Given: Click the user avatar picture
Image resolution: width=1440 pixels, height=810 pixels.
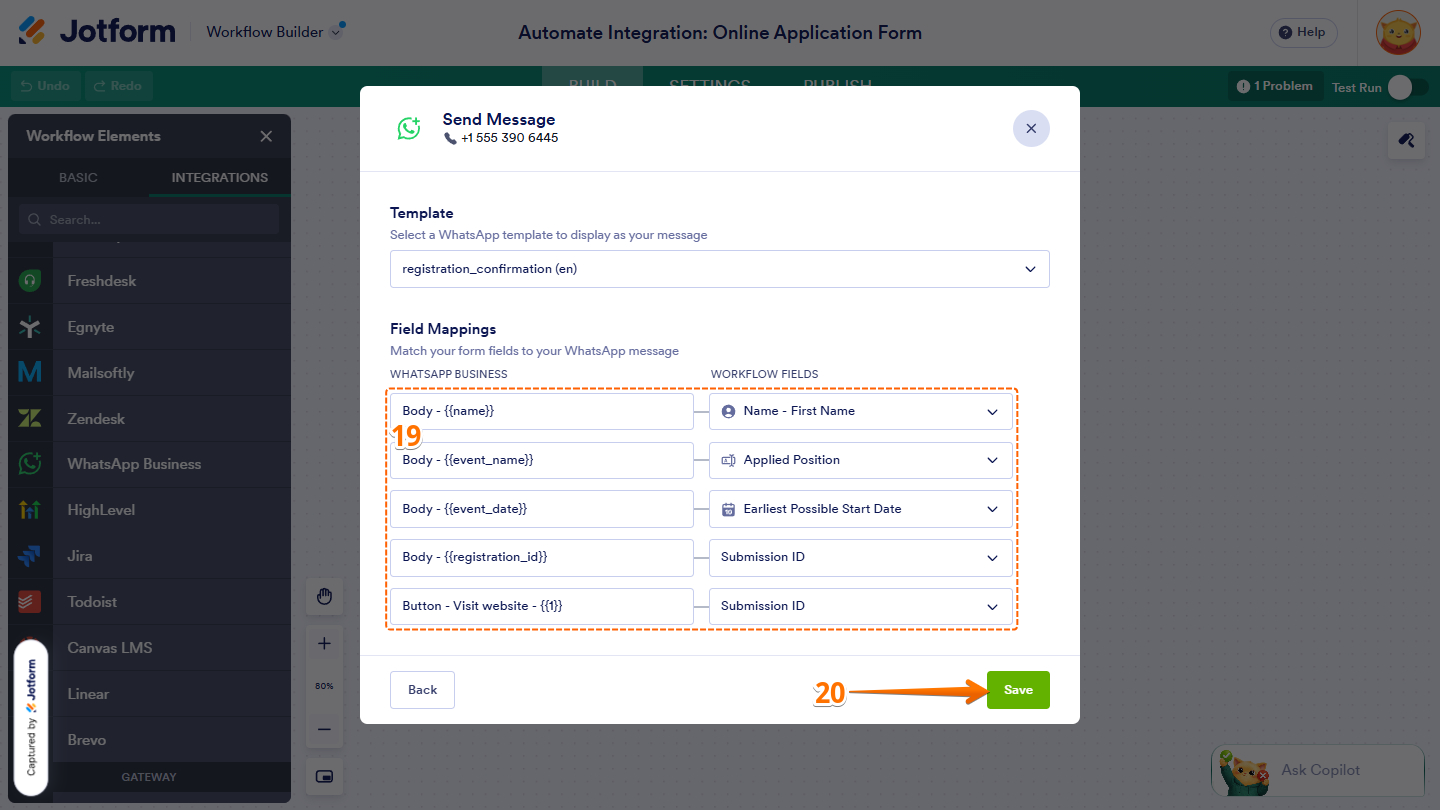Looking at the screenshot, I should pos(1398,32).
